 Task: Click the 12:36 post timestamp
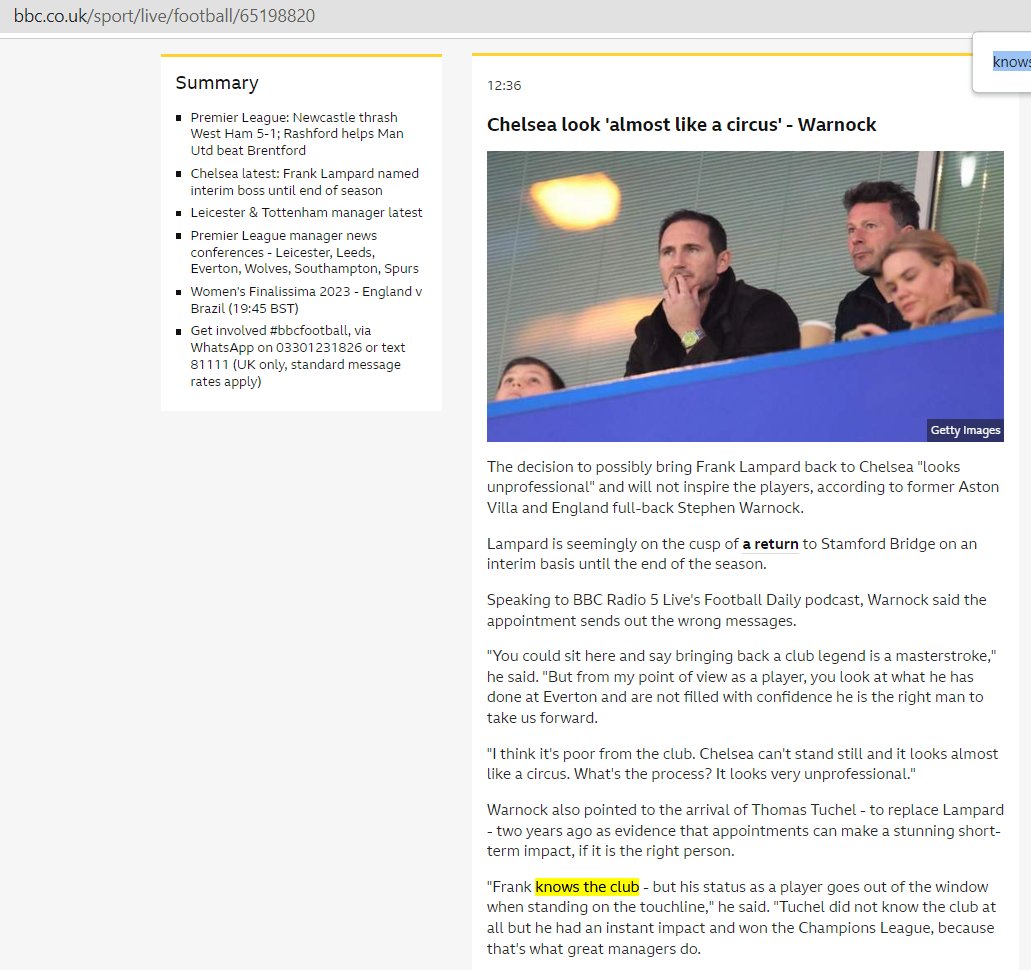tap(504, 85)
